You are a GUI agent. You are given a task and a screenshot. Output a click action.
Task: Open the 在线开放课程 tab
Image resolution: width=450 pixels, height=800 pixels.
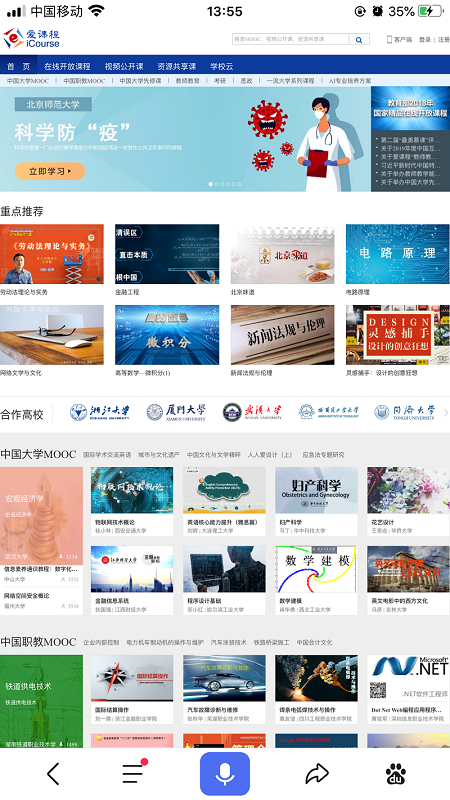(67, 66)
